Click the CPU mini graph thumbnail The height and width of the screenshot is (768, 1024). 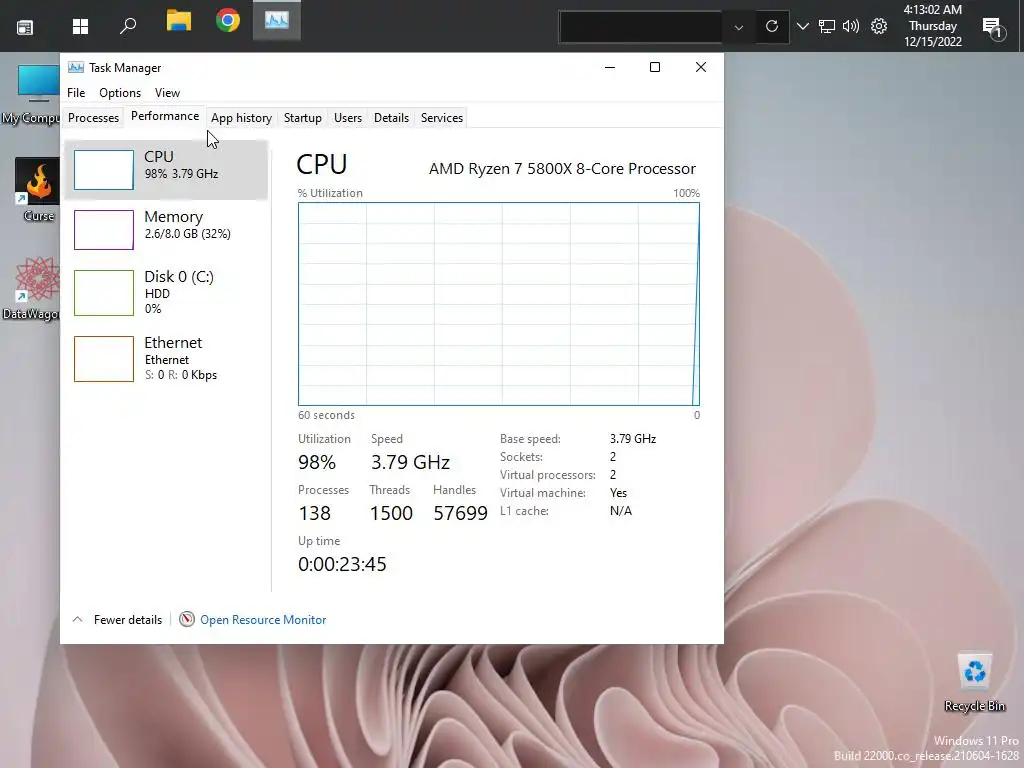coord(104,170)
